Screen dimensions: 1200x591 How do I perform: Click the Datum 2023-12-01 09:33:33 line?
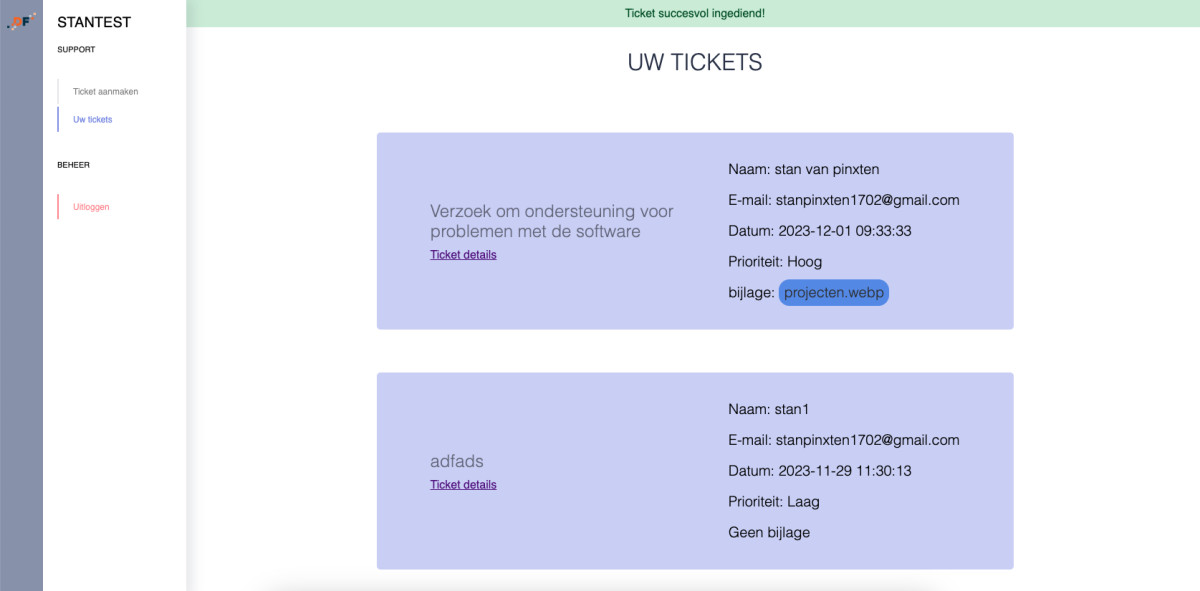[x=820, y=230]
